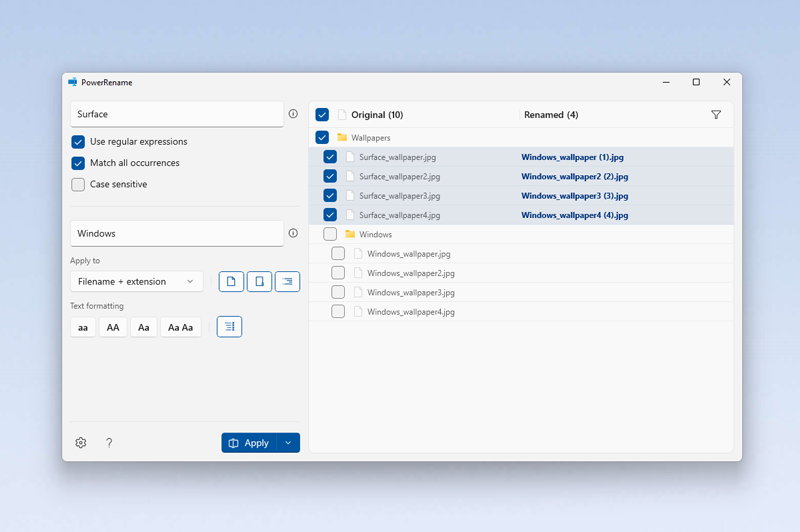This screenshot has height=532, width=800.
Task: Uncheck Match all occurrences
Action: point(78,163)
